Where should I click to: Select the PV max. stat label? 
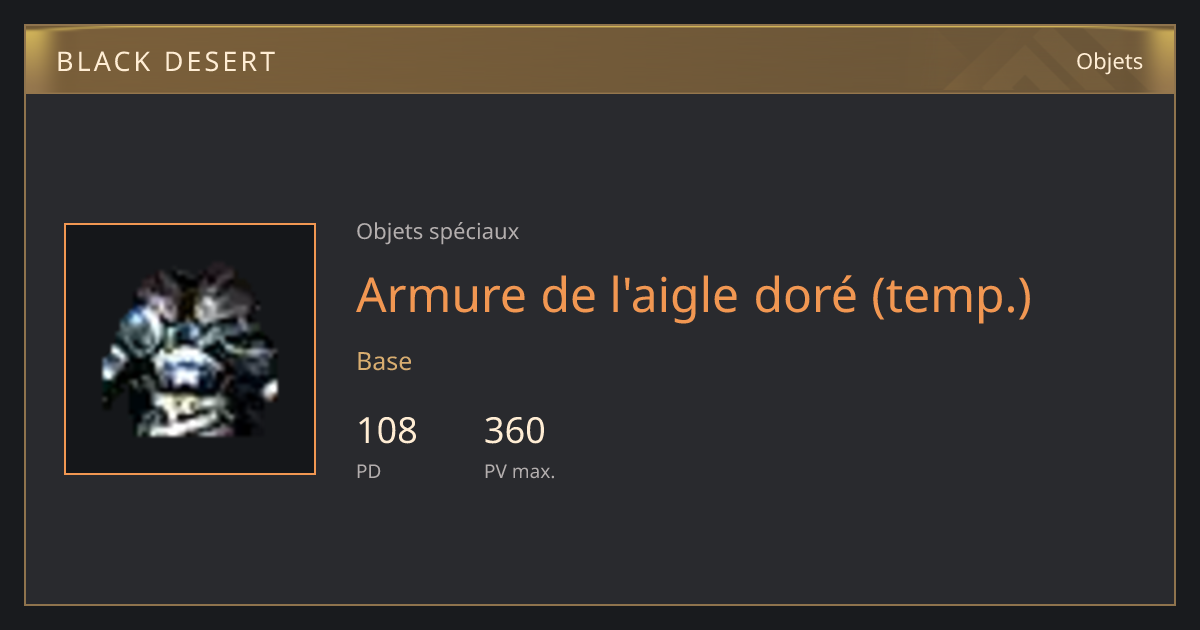[x=520, y=471]
